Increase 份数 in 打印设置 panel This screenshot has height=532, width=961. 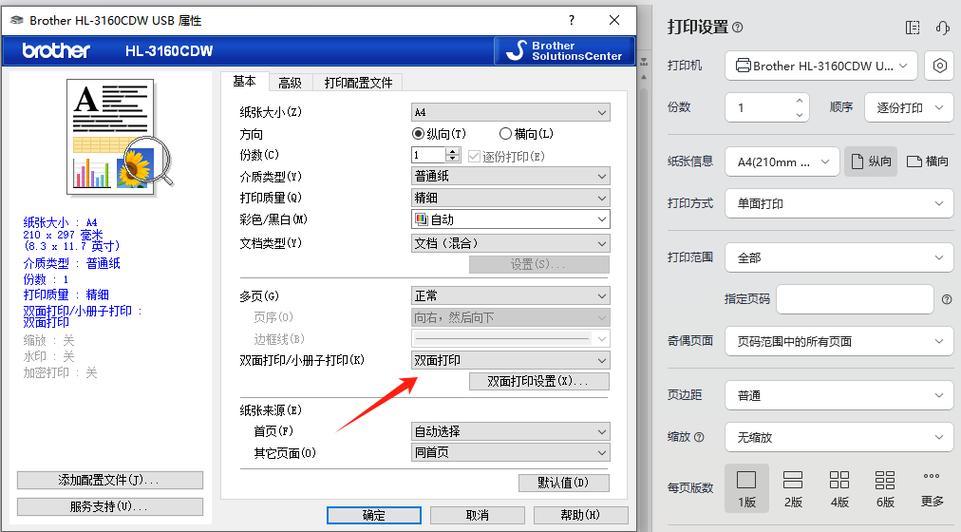(799, 101)
